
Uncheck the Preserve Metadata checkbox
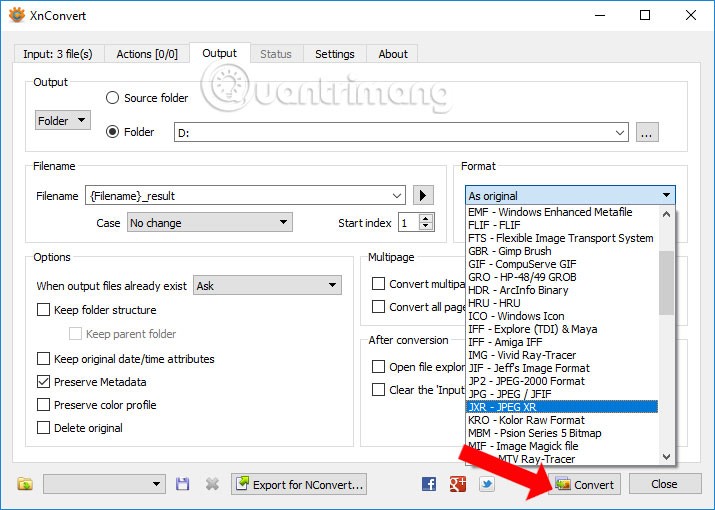44,381
